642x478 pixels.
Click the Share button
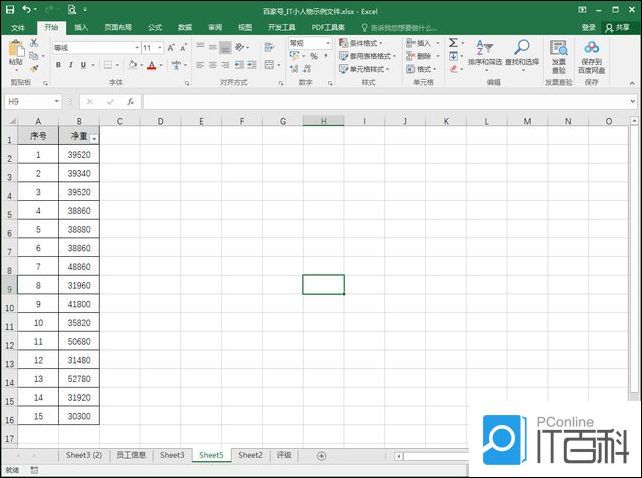pyautogui.click(x=618, y=27)
